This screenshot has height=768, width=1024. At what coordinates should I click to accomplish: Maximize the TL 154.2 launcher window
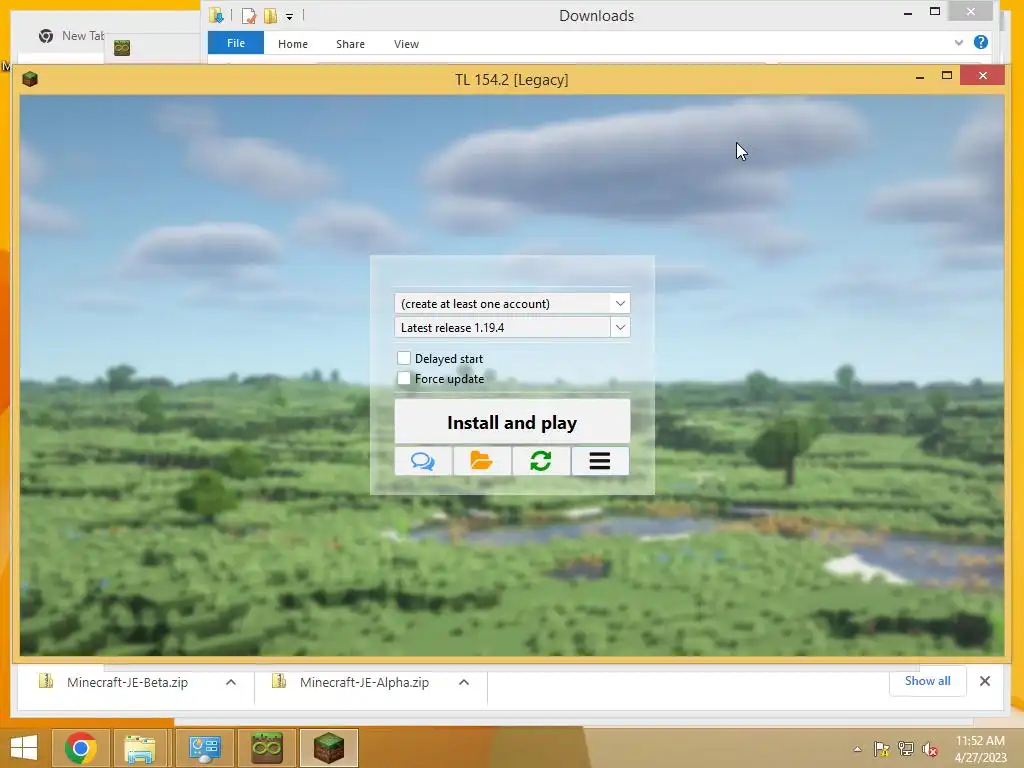tap(947, 76)
